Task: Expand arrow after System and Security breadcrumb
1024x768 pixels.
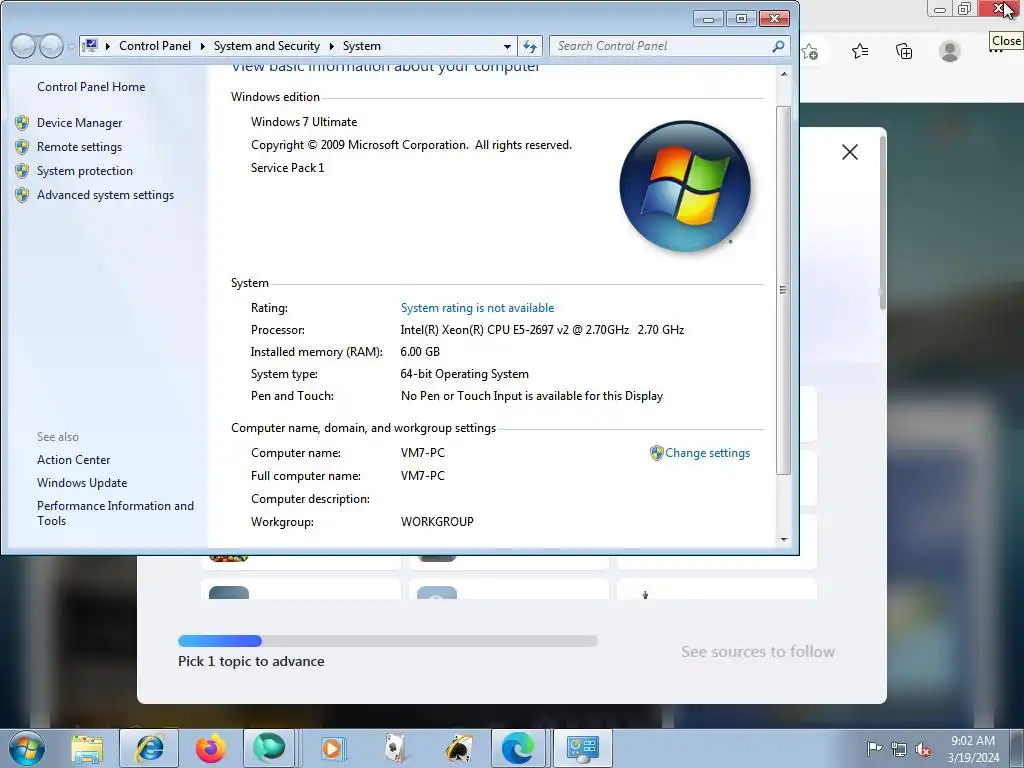Action: pyautogui.click(x=332, y=46)
